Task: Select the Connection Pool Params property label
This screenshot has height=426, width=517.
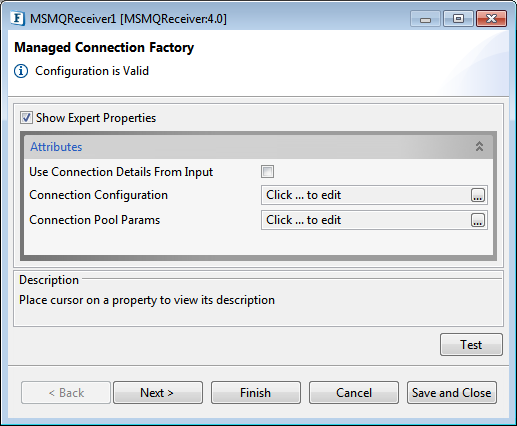Action: (x=95, y=220)
